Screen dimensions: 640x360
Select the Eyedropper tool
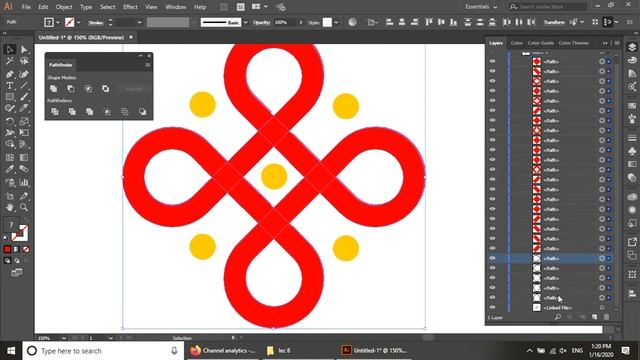tap(9, 169)
